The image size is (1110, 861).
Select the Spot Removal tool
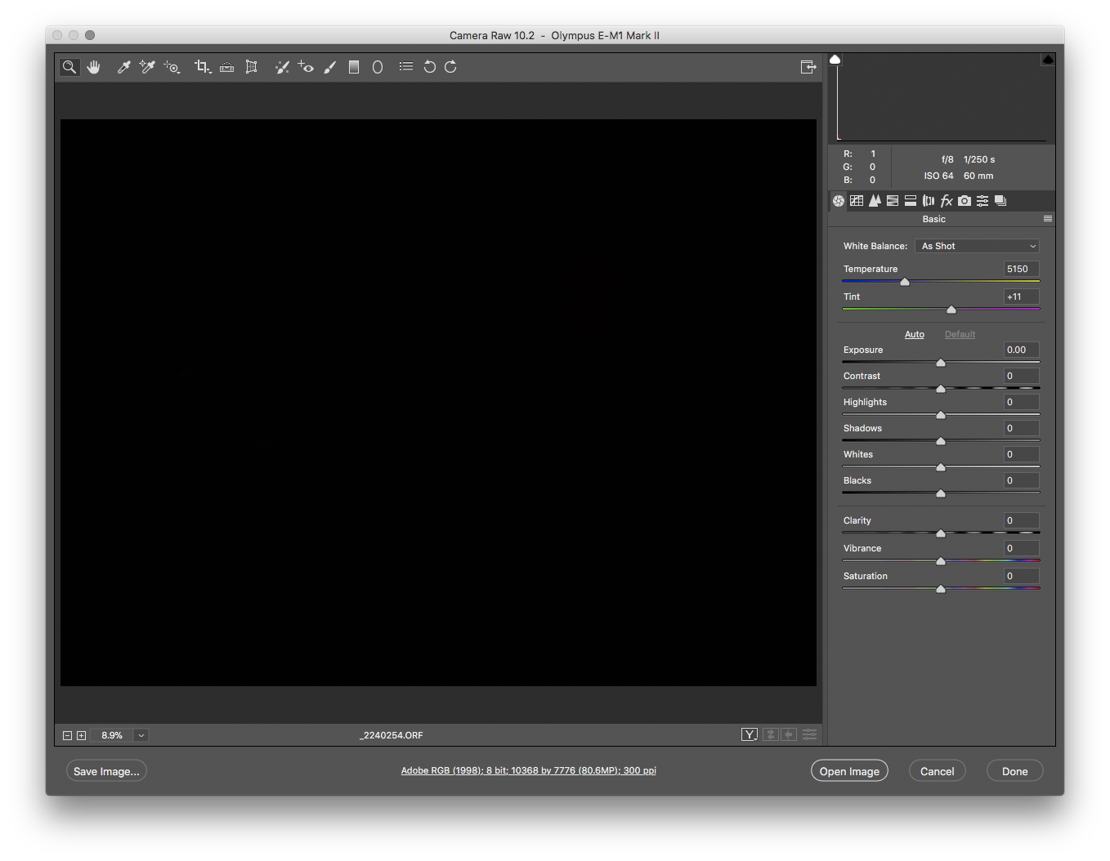pyautogui.click(x=282, y=67)
